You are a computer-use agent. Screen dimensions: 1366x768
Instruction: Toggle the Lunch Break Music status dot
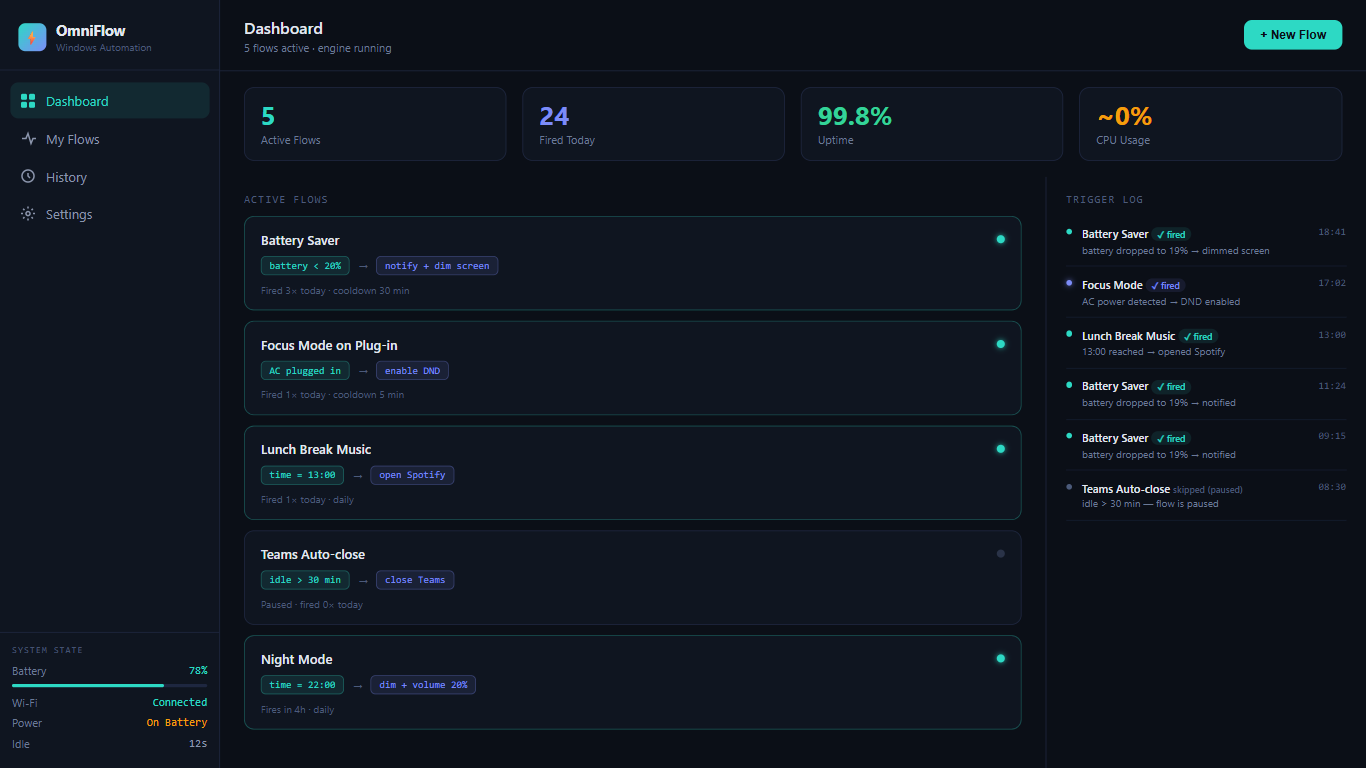pos(1000,449)
